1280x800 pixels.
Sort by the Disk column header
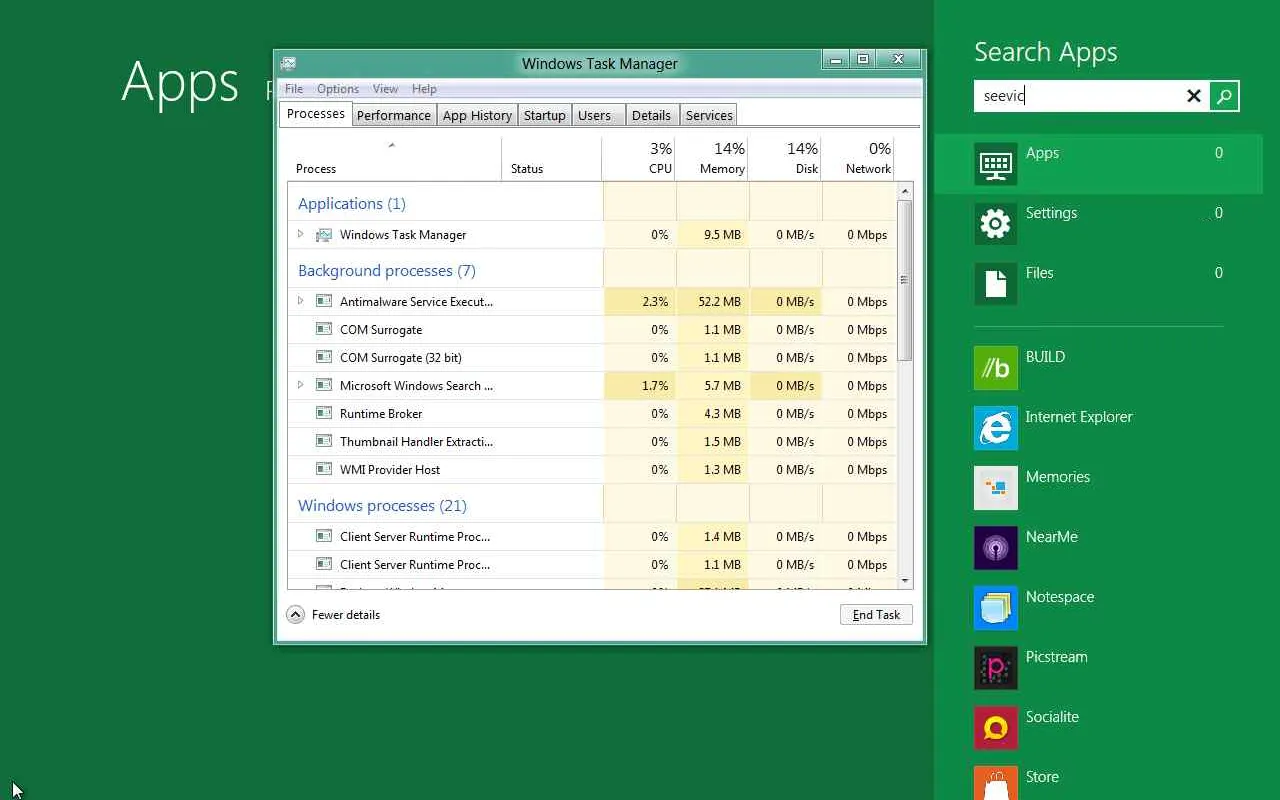(x=785, y=158)
